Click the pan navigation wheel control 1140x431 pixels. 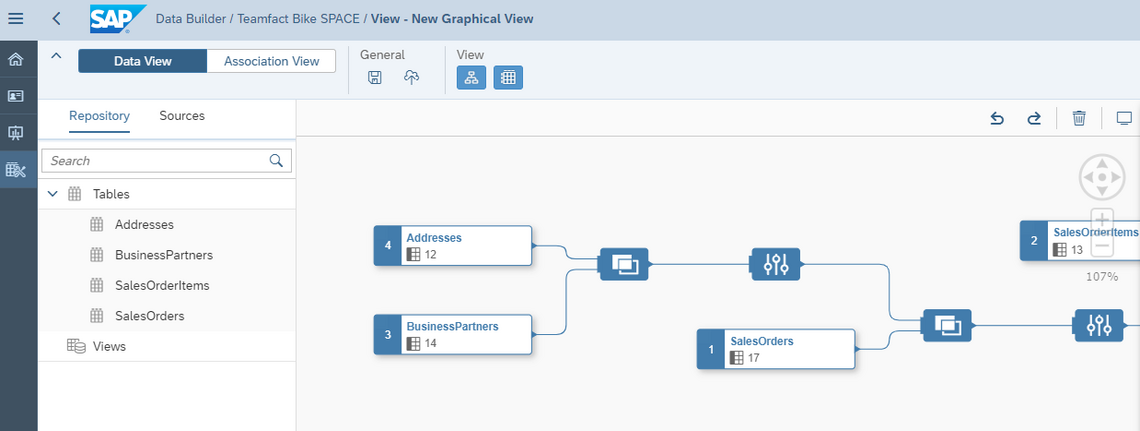[1102, 177]
